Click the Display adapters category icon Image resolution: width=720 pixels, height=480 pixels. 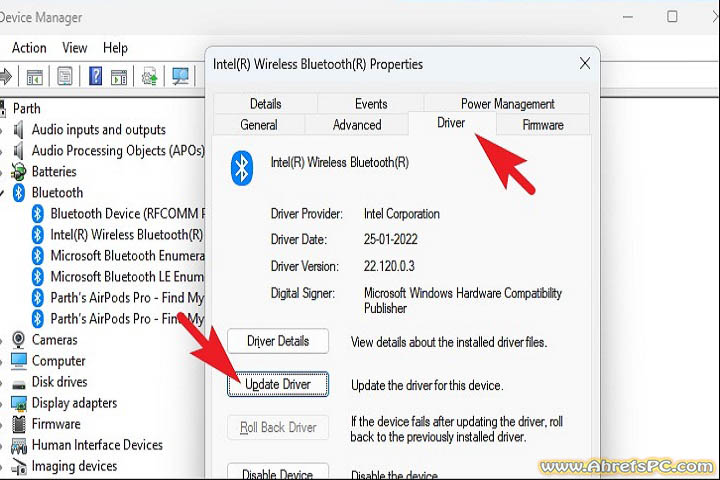(19, 404)
